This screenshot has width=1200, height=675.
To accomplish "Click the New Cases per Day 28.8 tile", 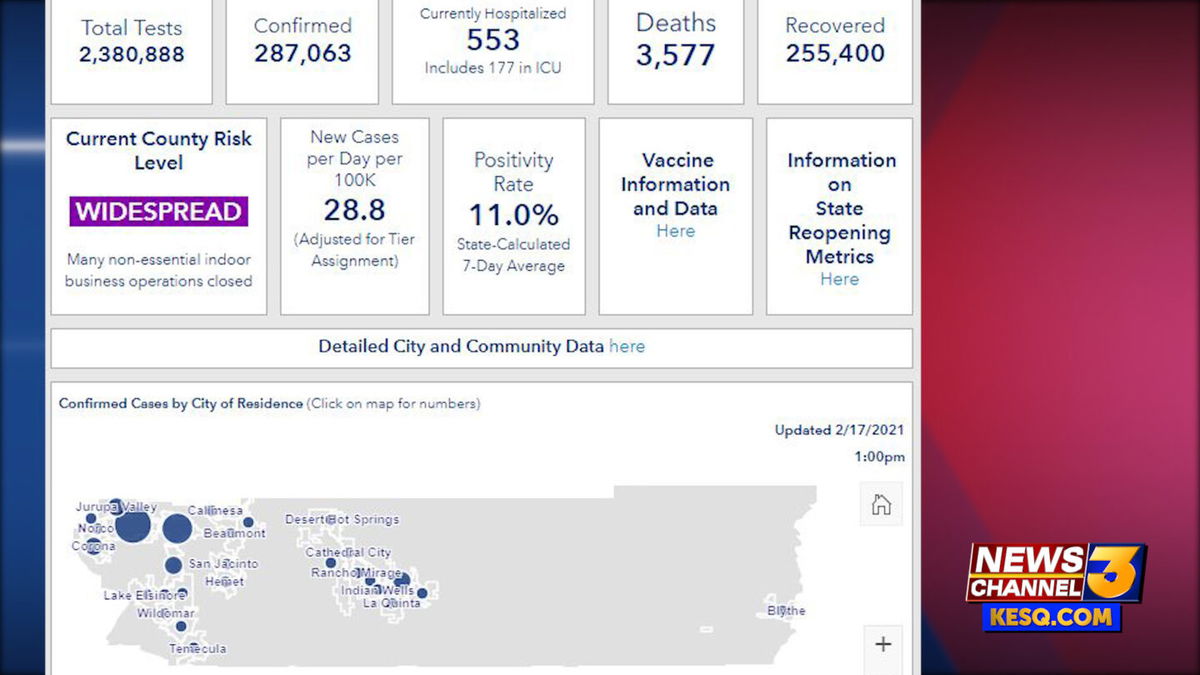I will (x=354, y=216).
